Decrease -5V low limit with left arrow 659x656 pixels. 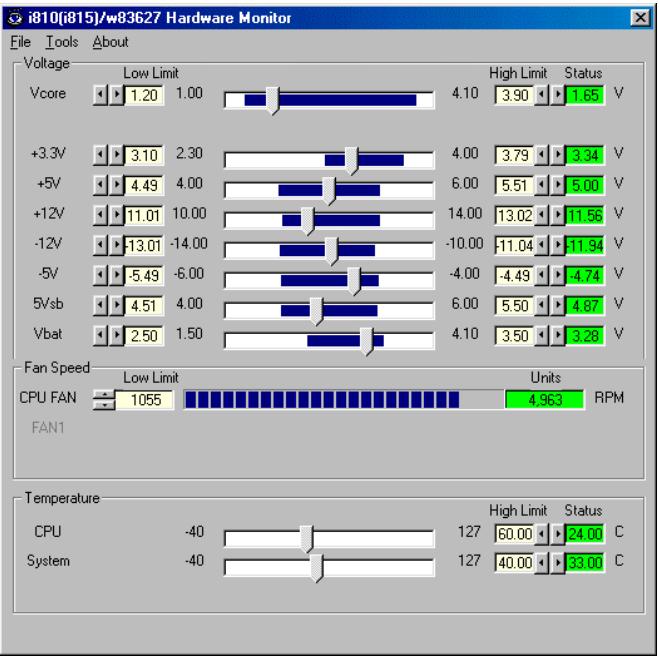tap(100, 276)
